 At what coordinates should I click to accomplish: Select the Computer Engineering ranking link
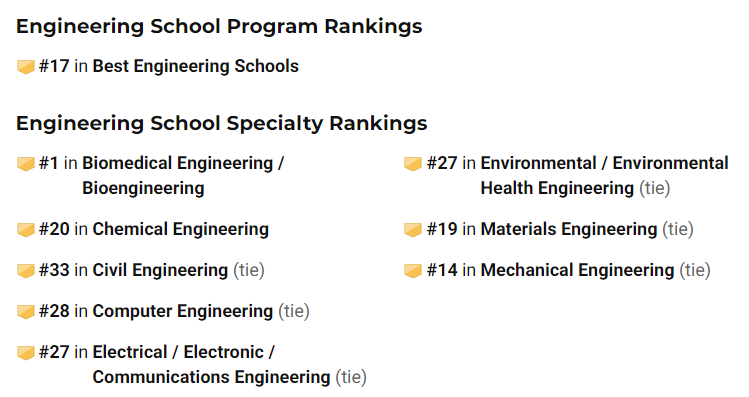tap(182, 311)
